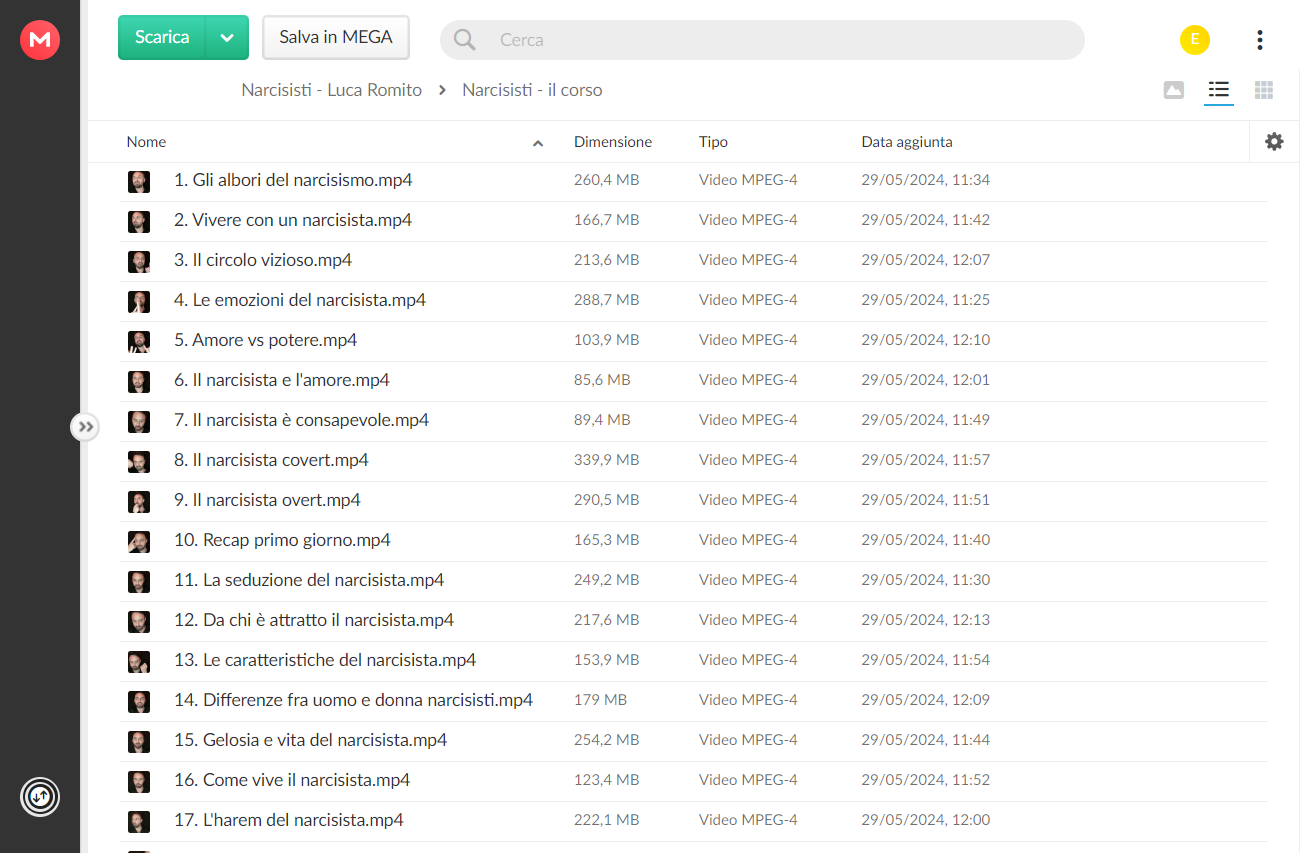Sort by Data aggiunta column header
Image resolution: width=1300 pixels, height=853 pixels.
pos(907,142)
